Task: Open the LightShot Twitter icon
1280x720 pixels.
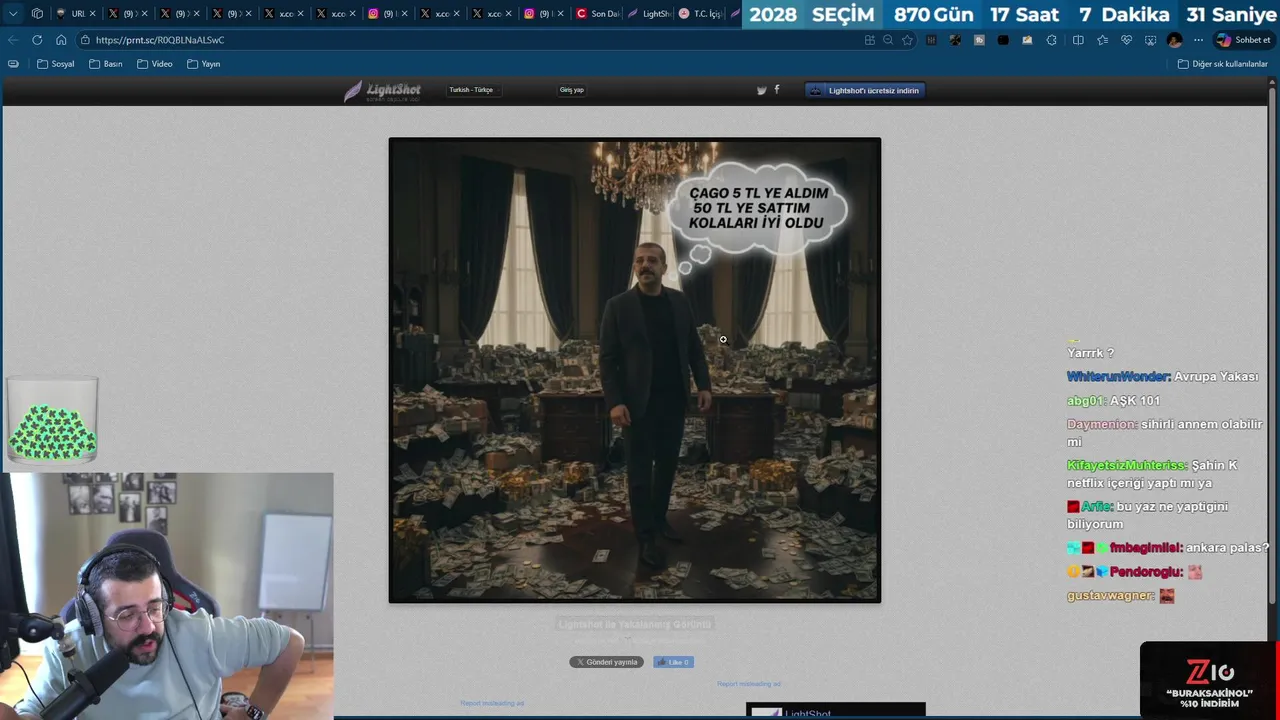Action: [761, 90]
